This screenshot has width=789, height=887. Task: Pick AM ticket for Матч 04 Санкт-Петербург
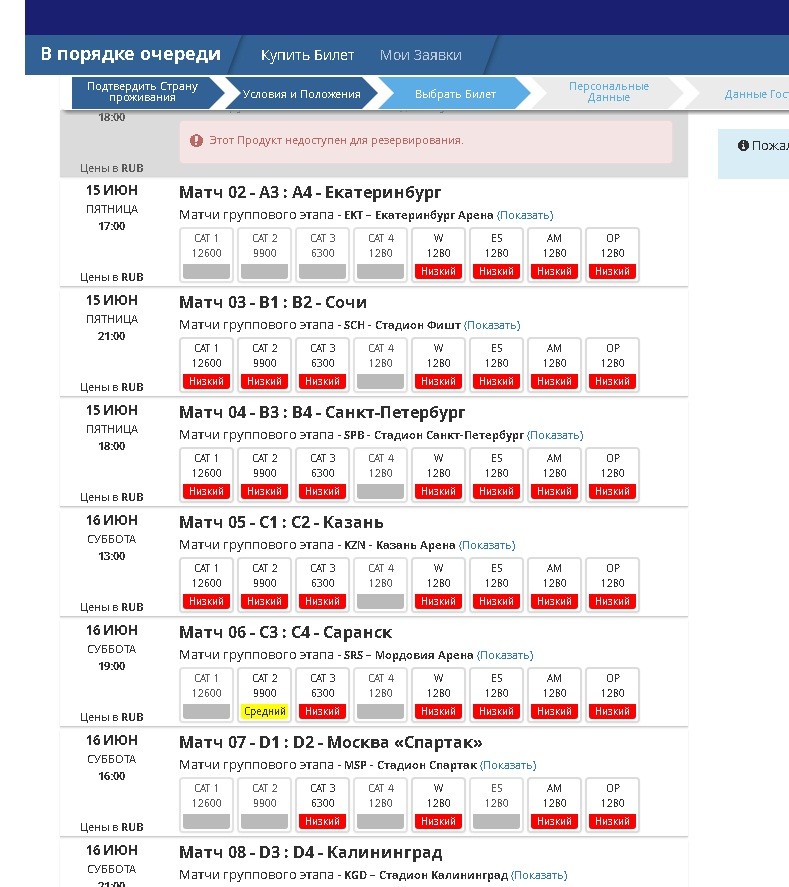[x=554, y=475]
